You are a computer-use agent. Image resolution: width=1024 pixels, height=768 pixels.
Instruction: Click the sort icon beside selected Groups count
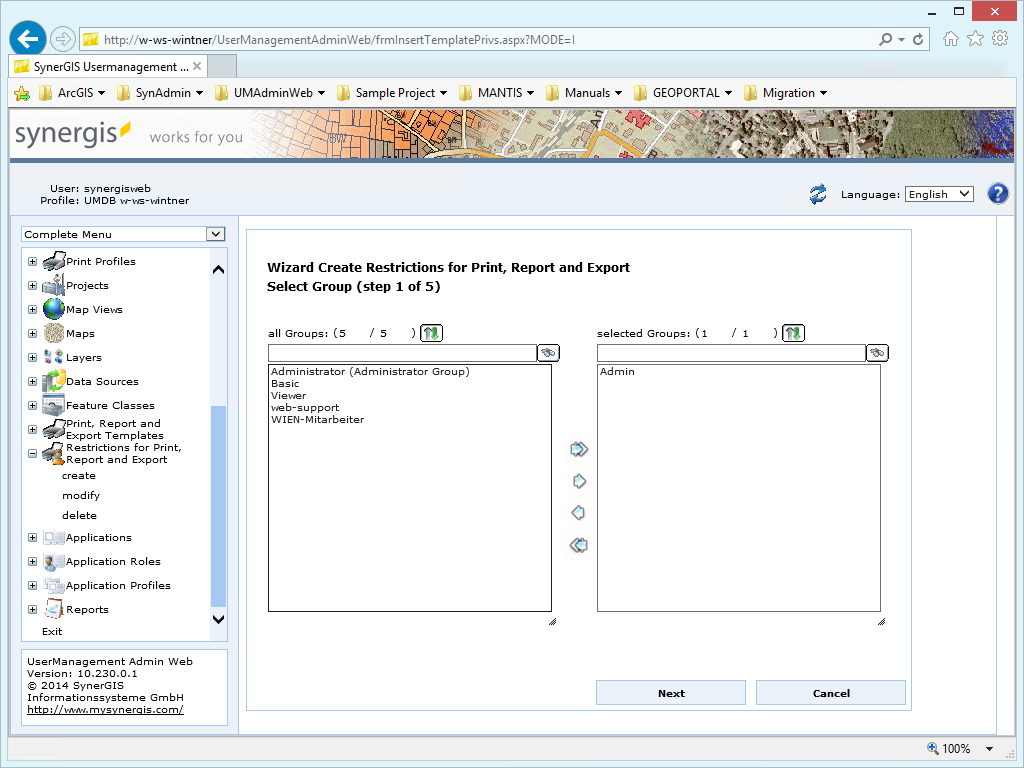[792, 332]
